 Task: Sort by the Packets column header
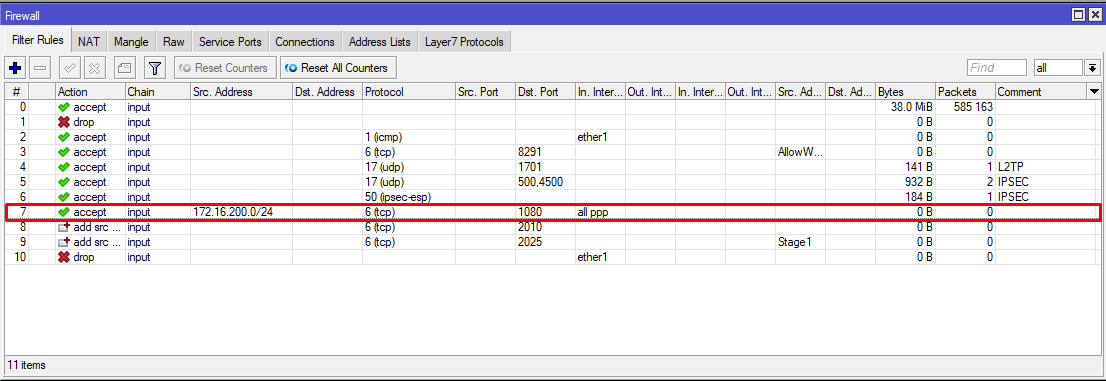click(965, 92)
